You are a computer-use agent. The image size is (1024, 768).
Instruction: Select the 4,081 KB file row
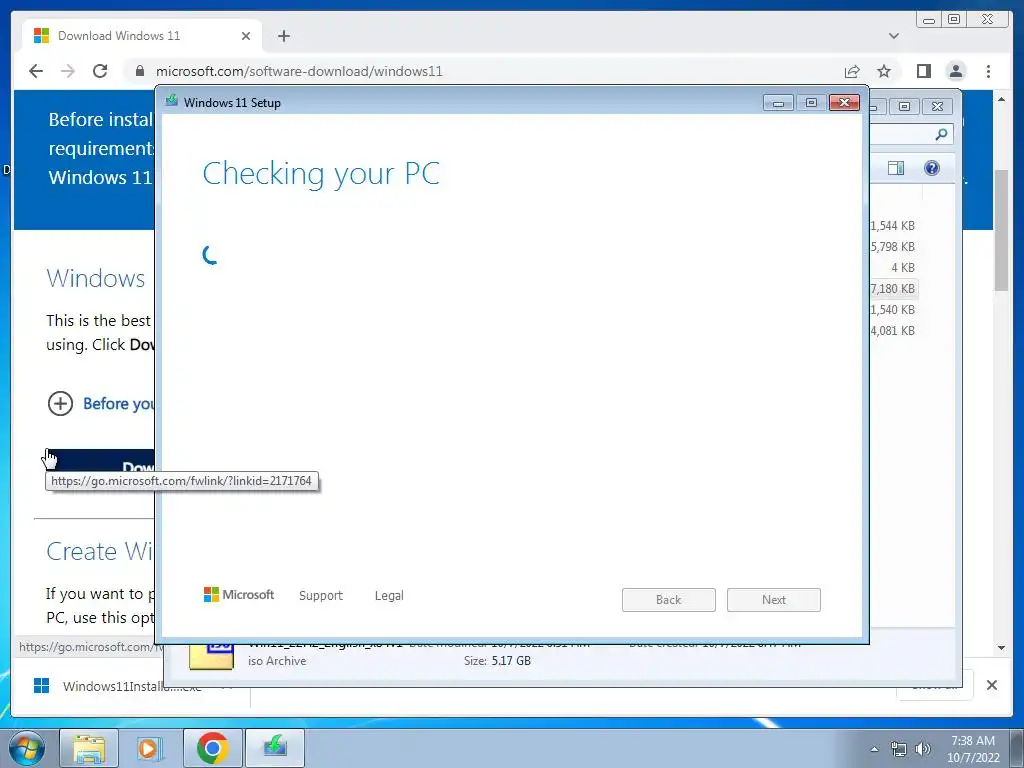tap(893, 330)
